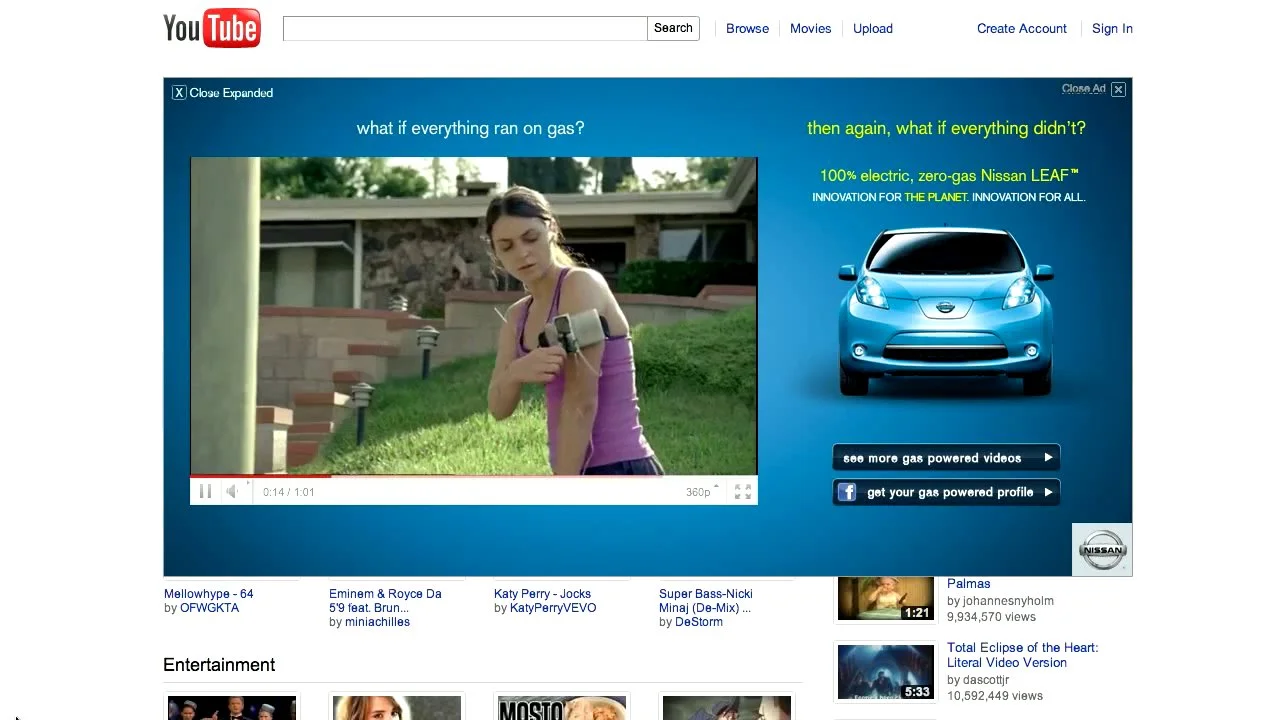Click the Sign In link

(x=1112, y=28)
